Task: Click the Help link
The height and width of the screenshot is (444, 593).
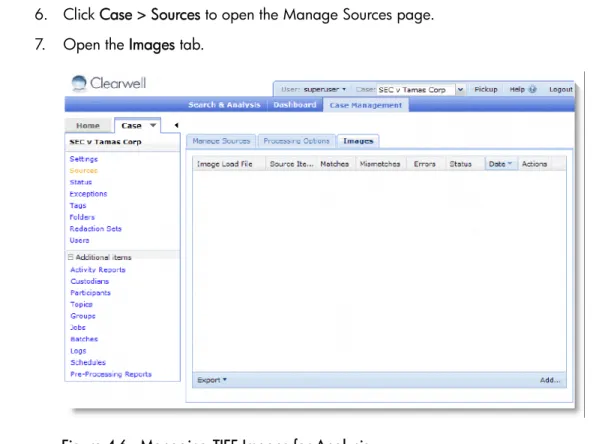Action: (x=517, y=89)
